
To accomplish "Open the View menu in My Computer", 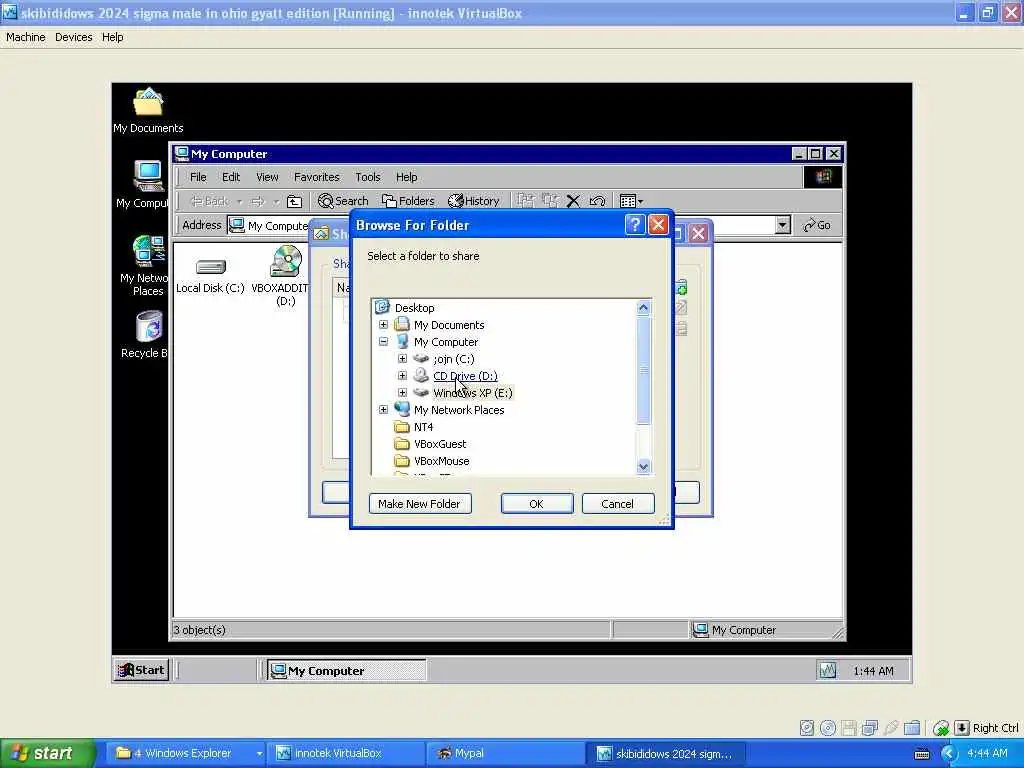I will [x=267, y=177].
